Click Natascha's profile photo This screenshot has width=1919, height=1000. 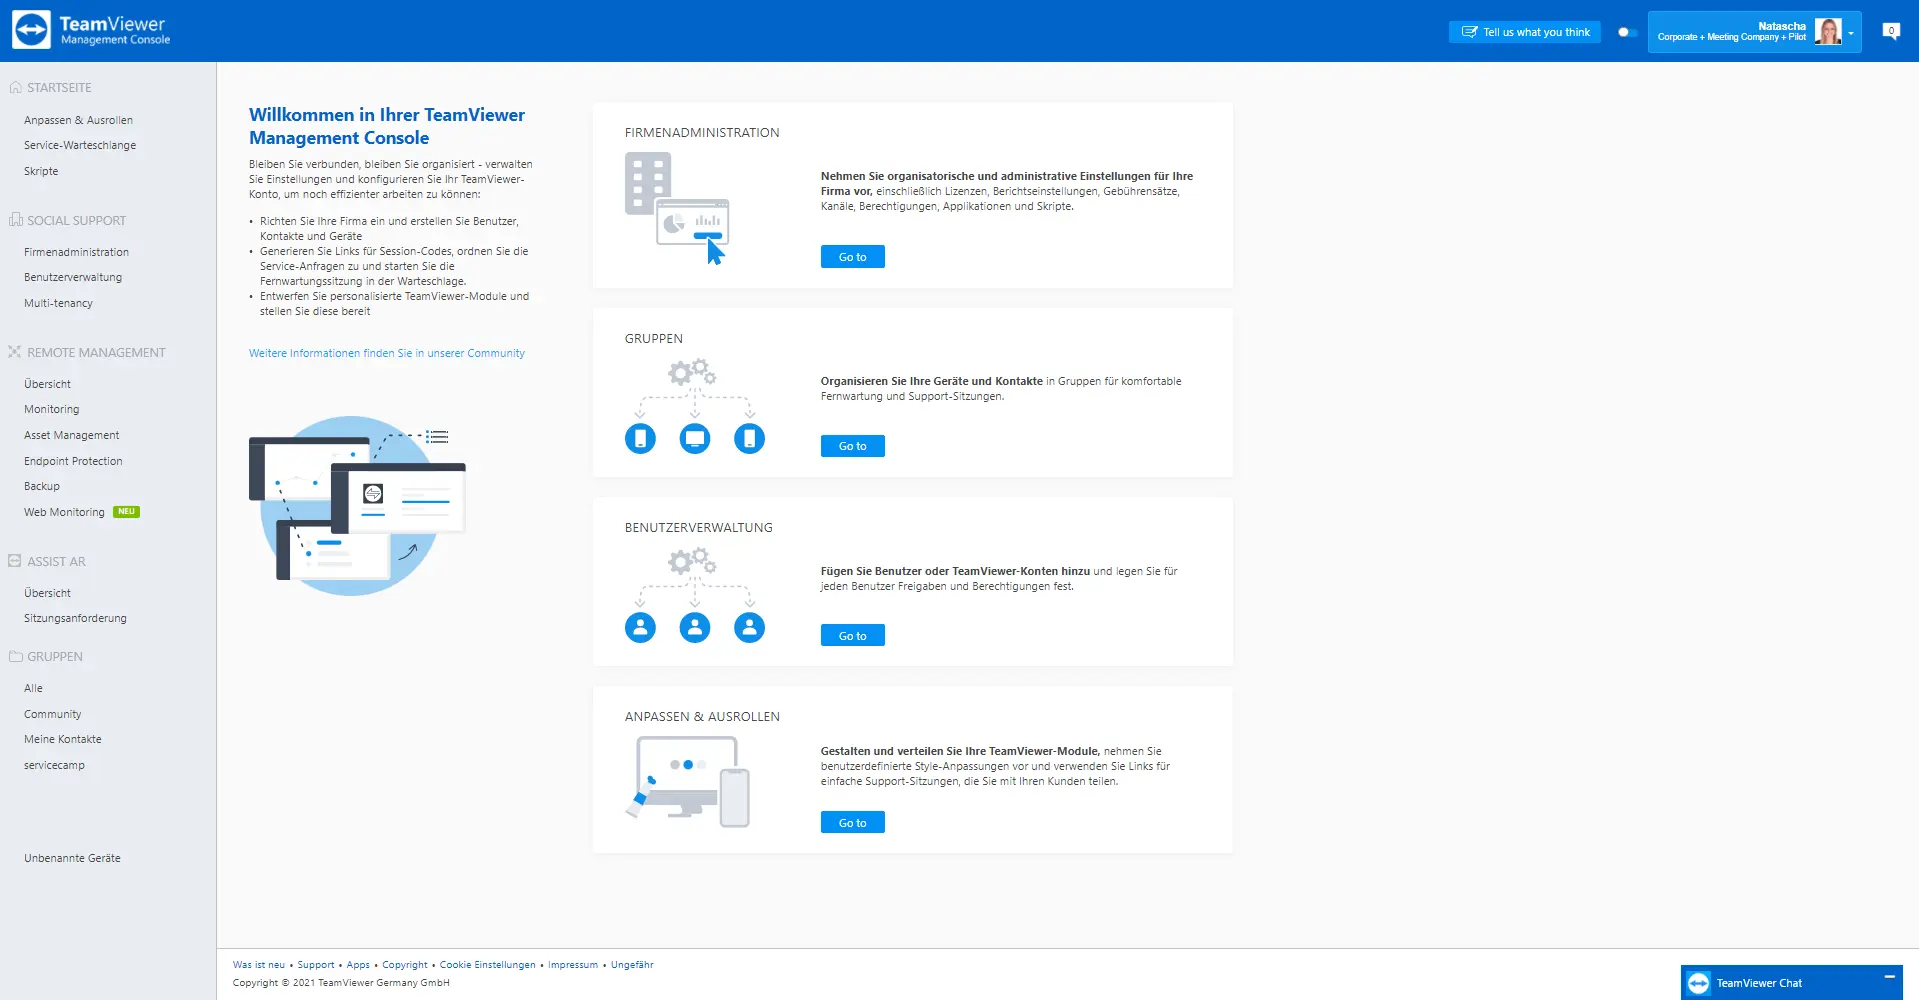coord(1828,32)
